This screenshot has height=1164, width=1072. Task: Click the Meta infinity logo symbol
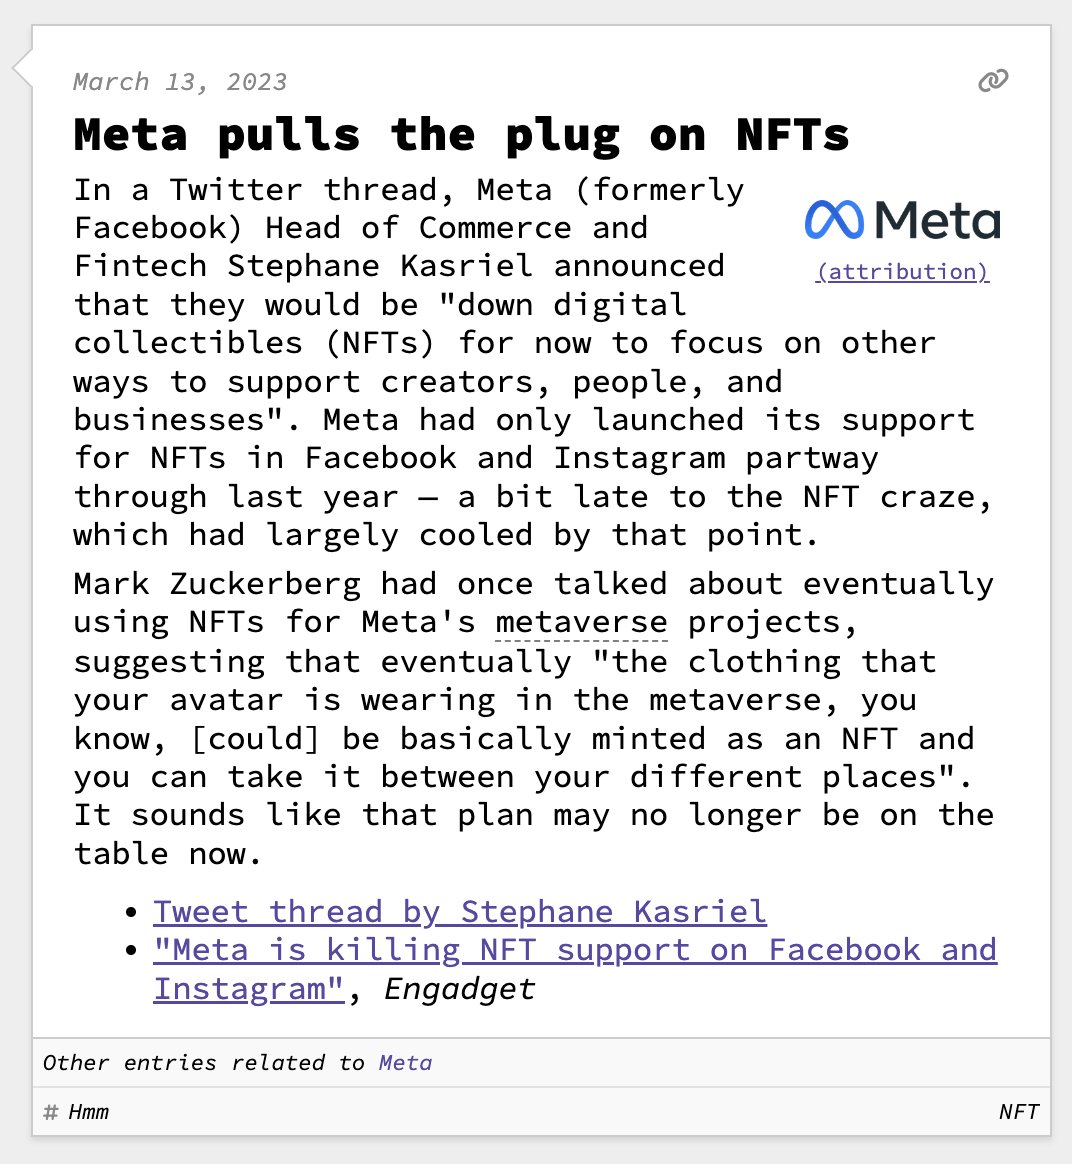pos(834,221)
